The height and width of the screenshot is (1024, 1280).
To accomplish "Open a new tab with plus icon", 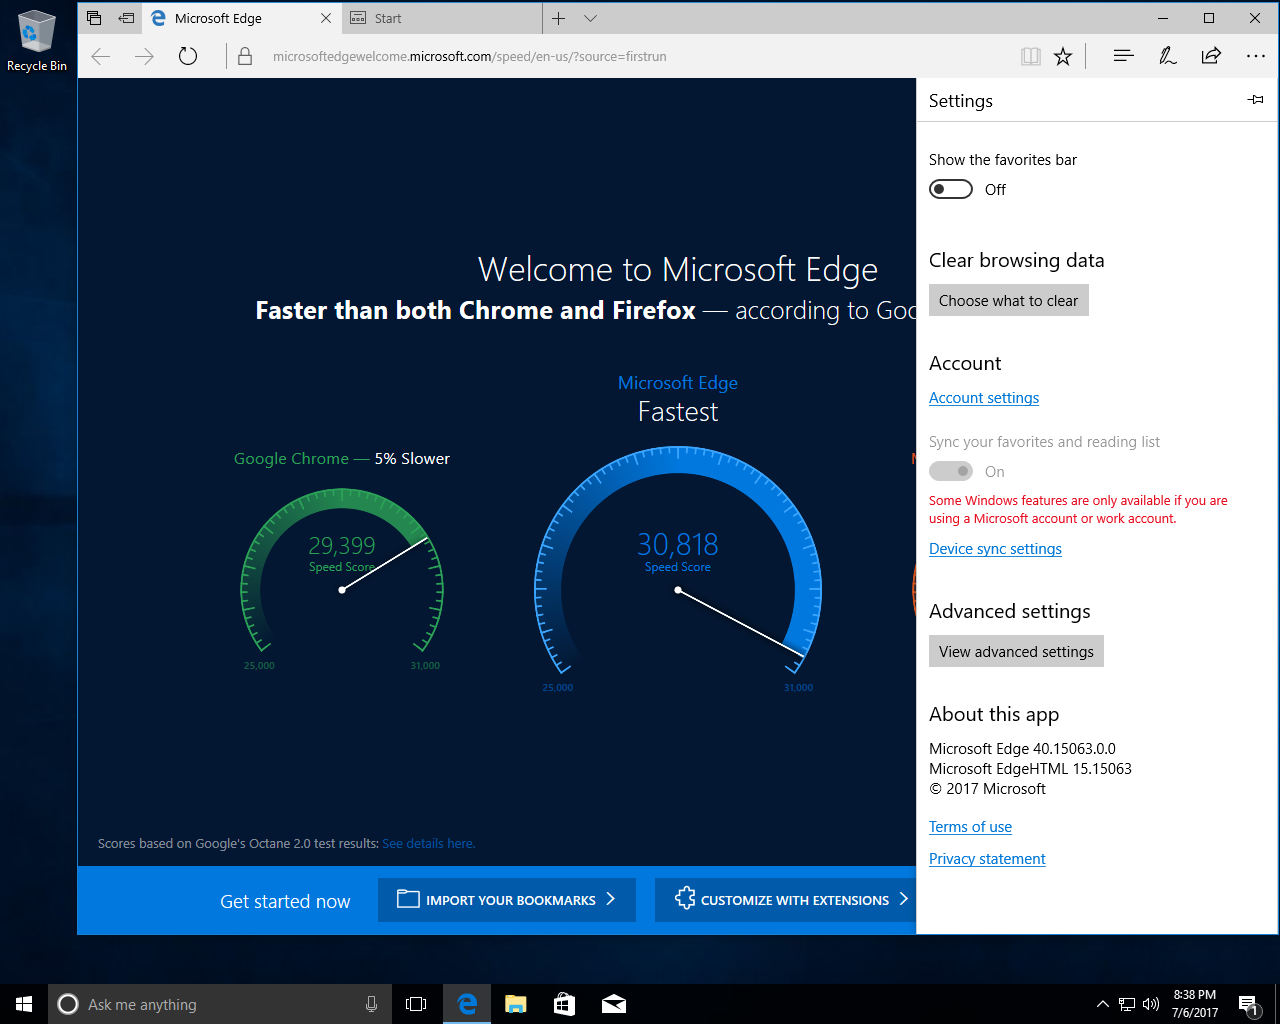I will click(x=559, y=18).
